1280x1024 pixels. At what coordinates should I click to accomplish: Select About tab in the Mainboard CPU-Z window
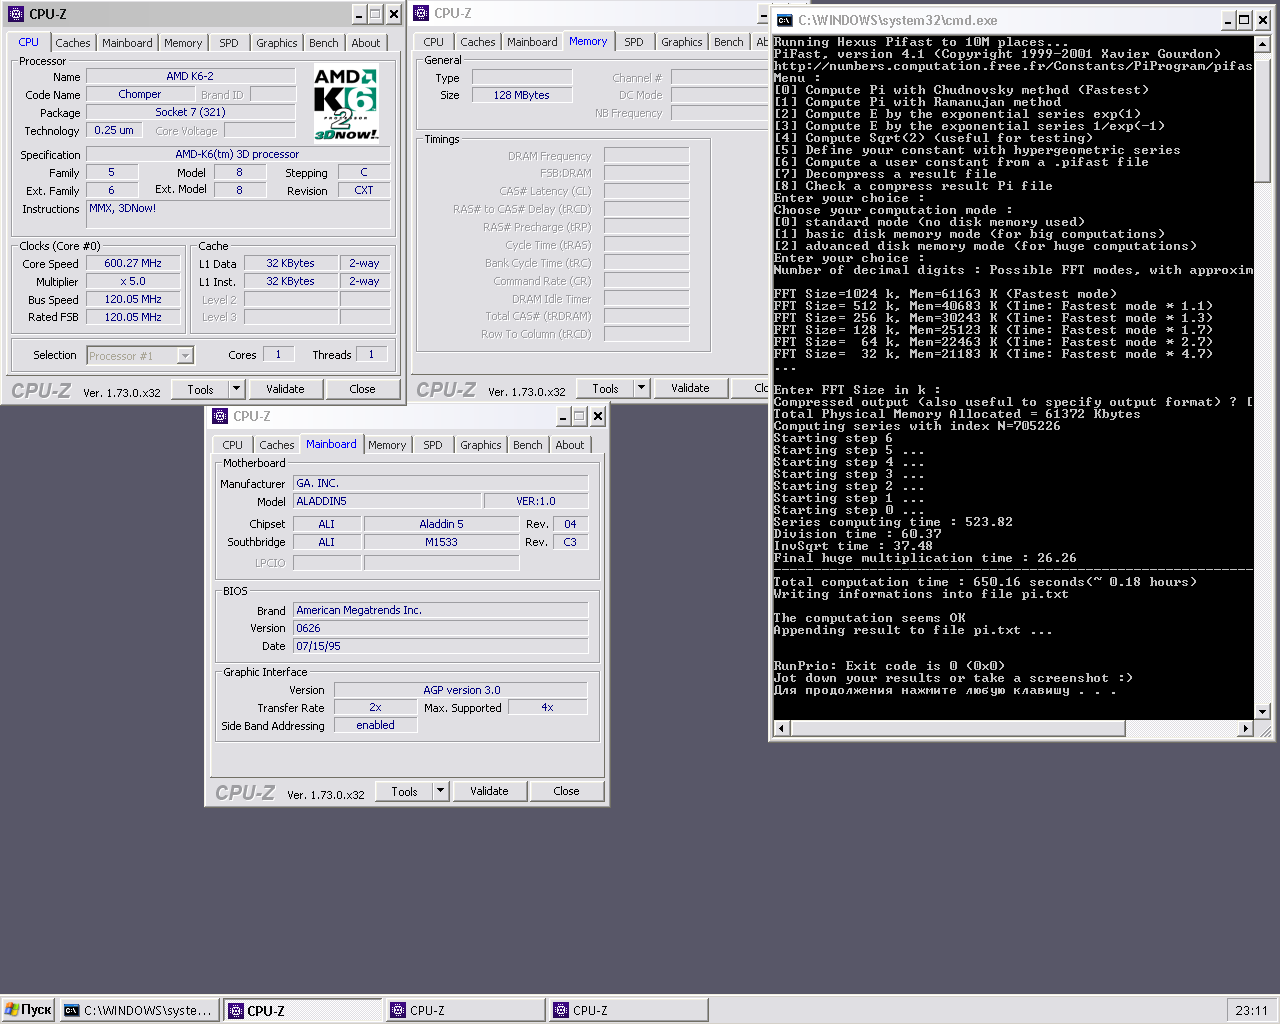point(570,445)
